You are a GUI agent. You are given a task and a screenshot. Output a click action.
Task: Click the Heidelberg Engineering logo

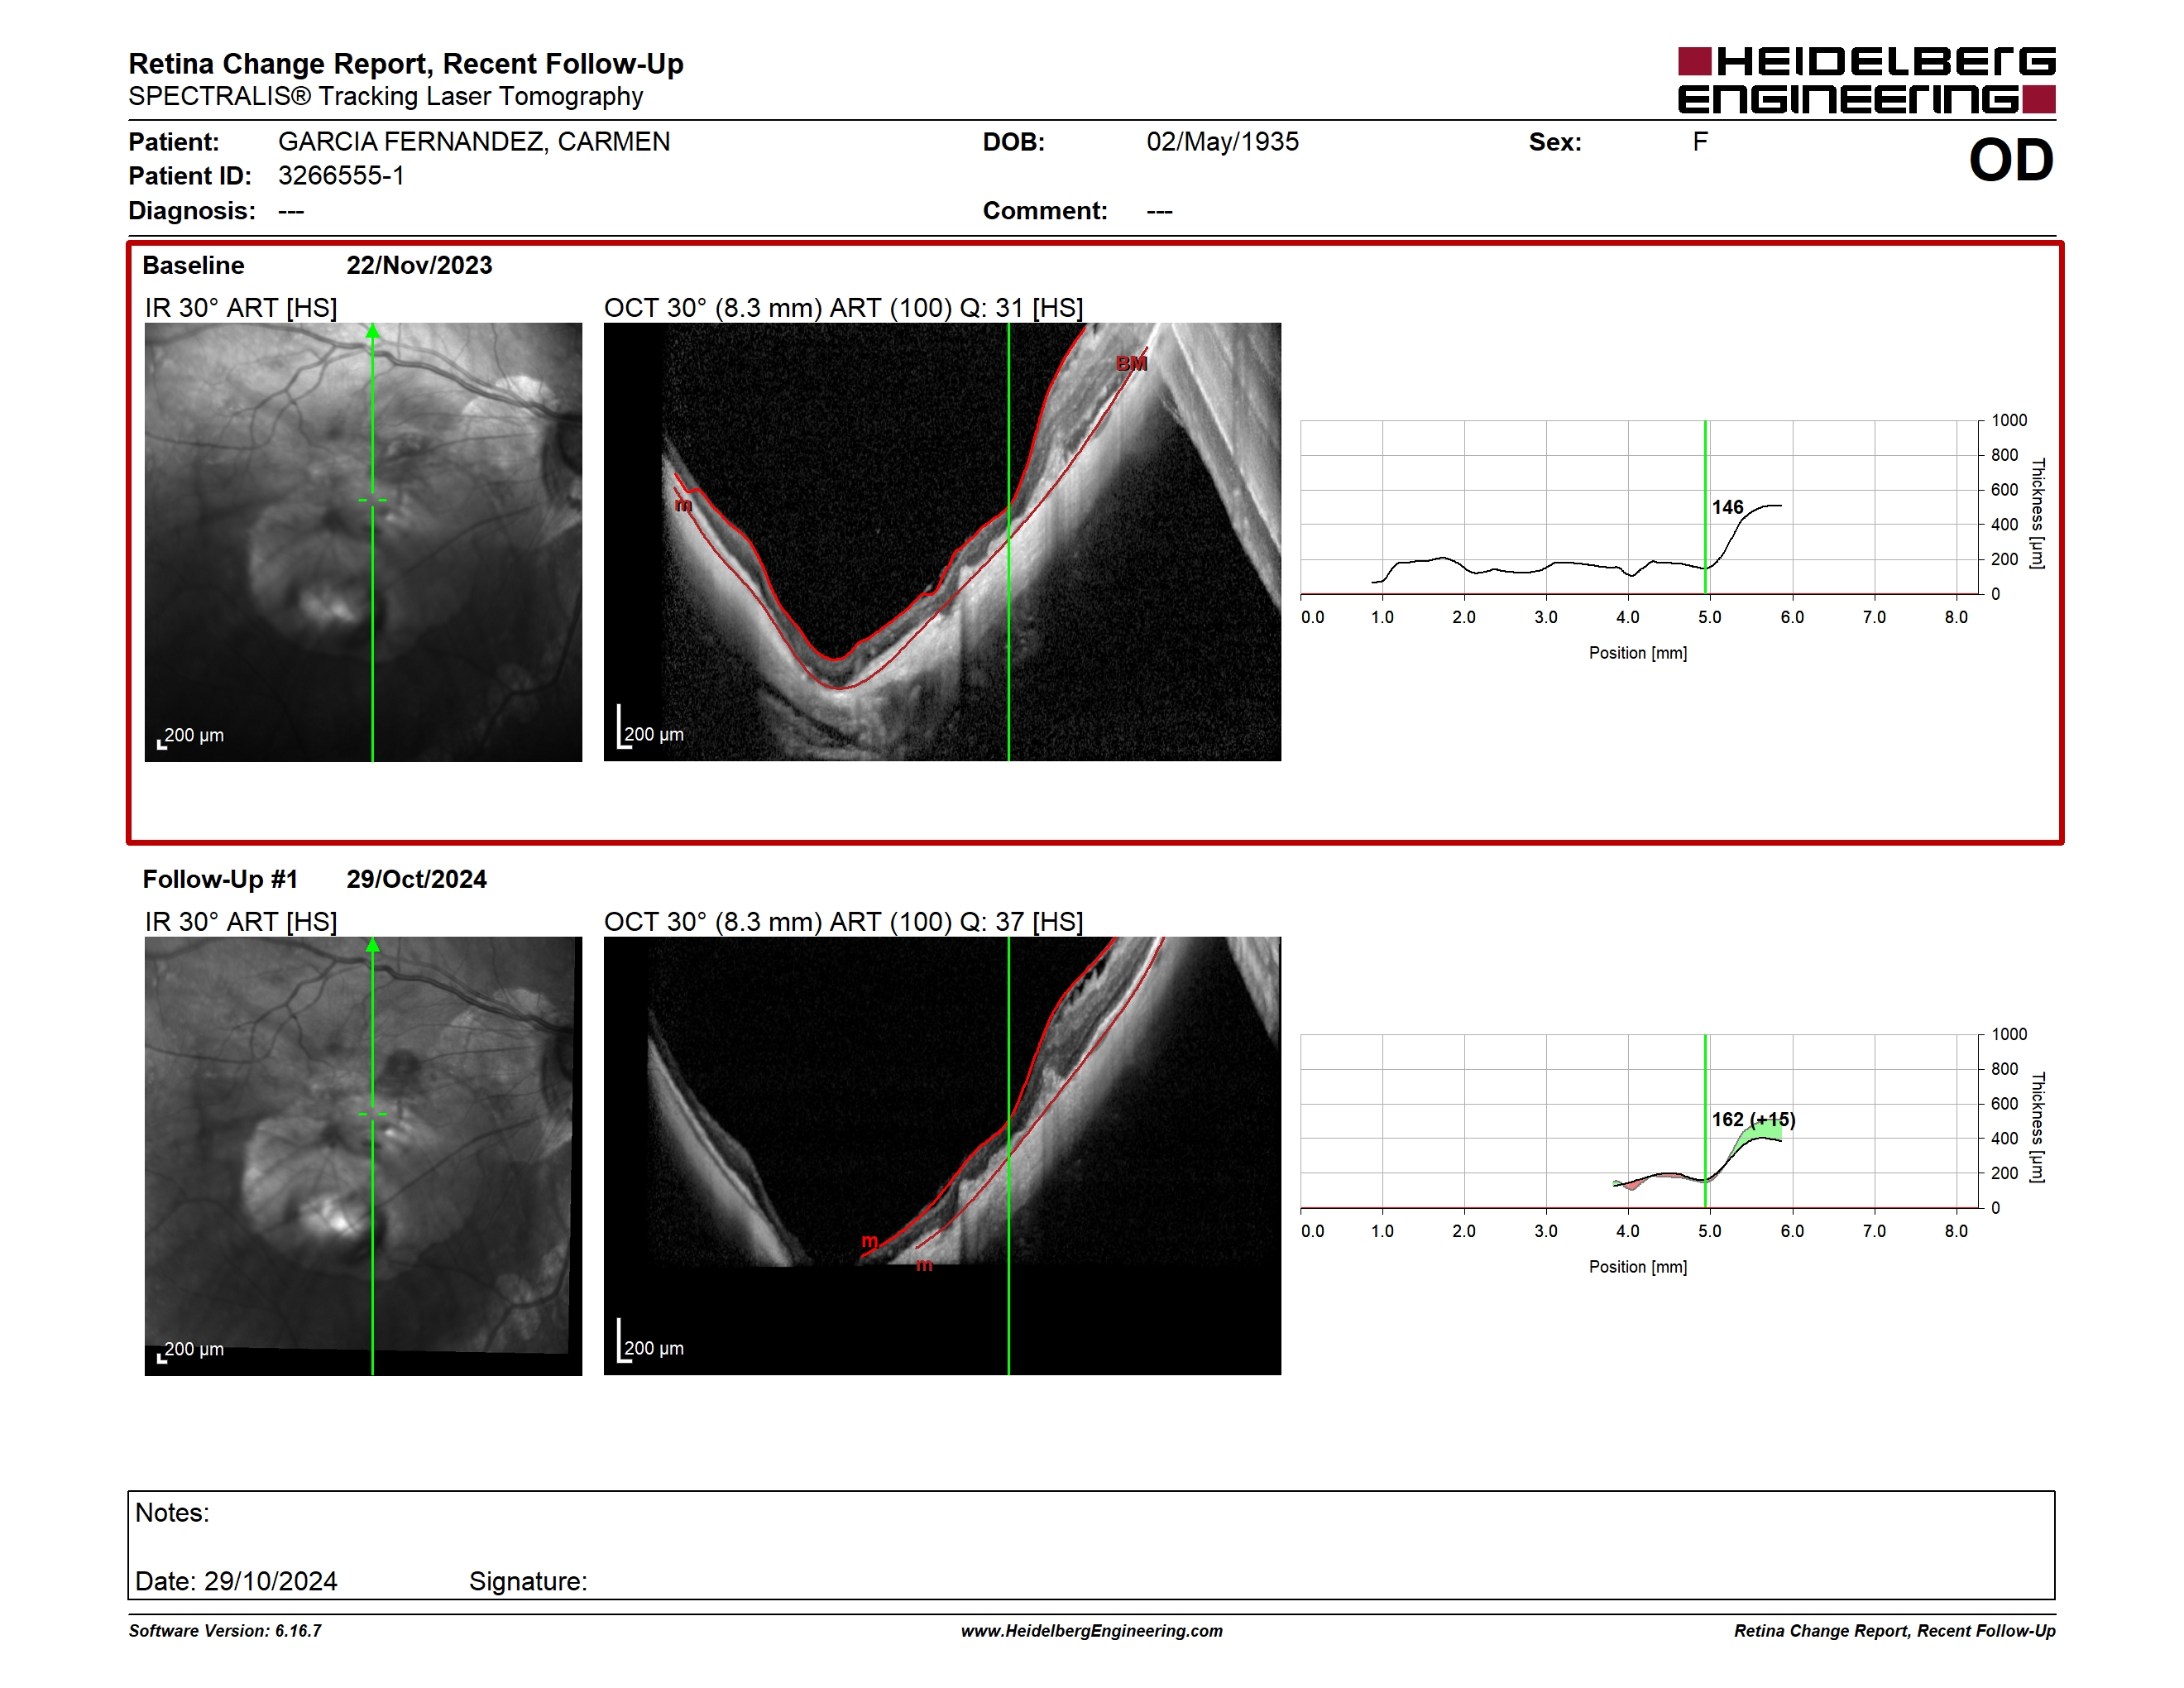(x=1866, y=80)
